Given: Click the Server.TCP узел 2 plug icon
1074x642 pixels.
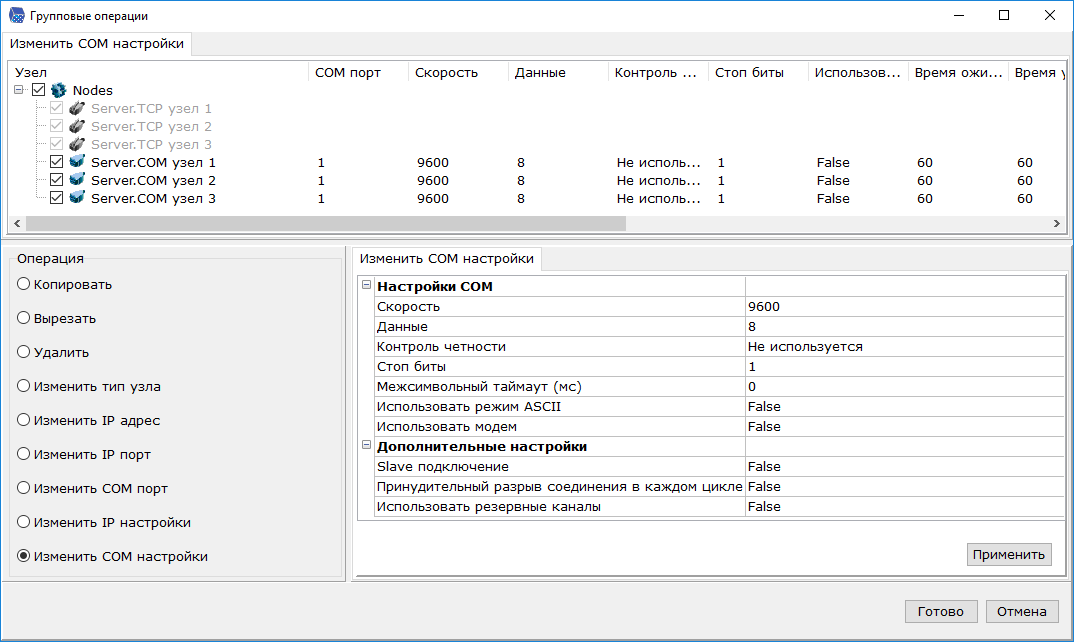Looking at the screenshot, I should coord(76,126).
